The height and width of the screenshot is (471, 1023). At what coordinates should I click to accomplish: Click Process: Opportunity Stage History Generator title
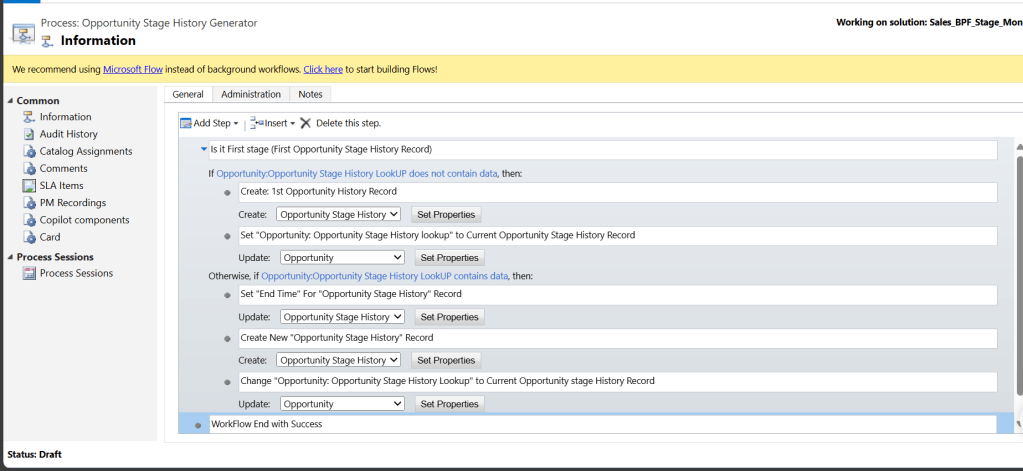click(x=149, y=23)
